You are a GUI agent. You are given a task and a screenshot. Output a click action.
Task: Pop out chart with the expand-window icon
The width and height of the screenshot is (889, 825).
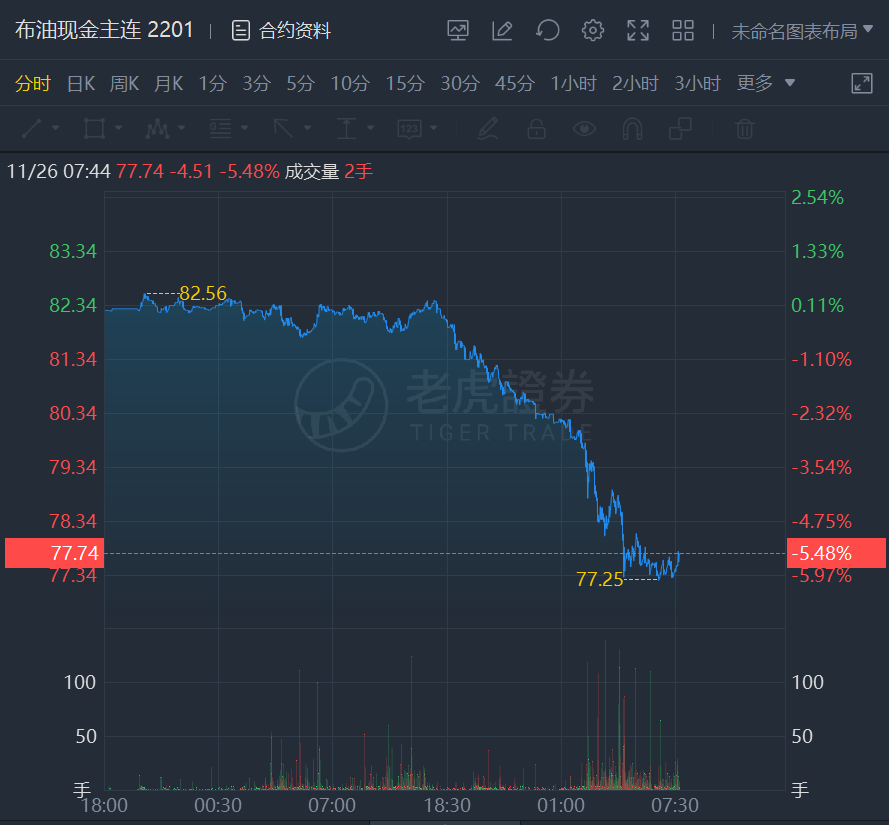point(861,83)
